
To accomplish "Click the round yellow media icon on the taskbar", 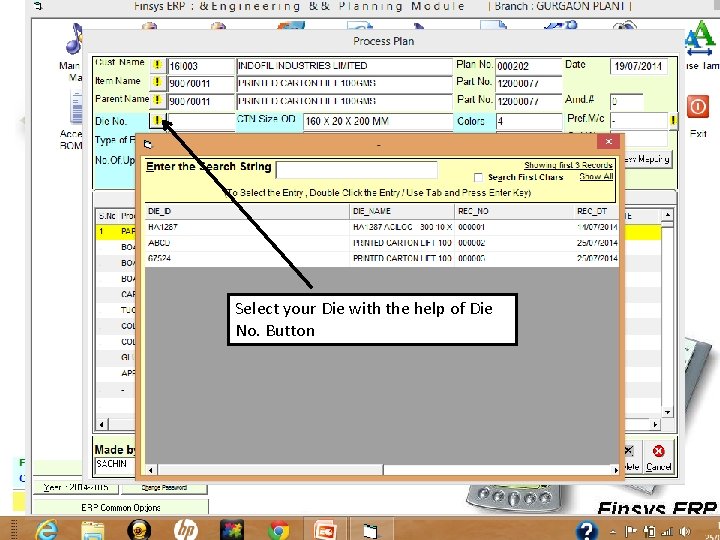I will coord(139,529).
